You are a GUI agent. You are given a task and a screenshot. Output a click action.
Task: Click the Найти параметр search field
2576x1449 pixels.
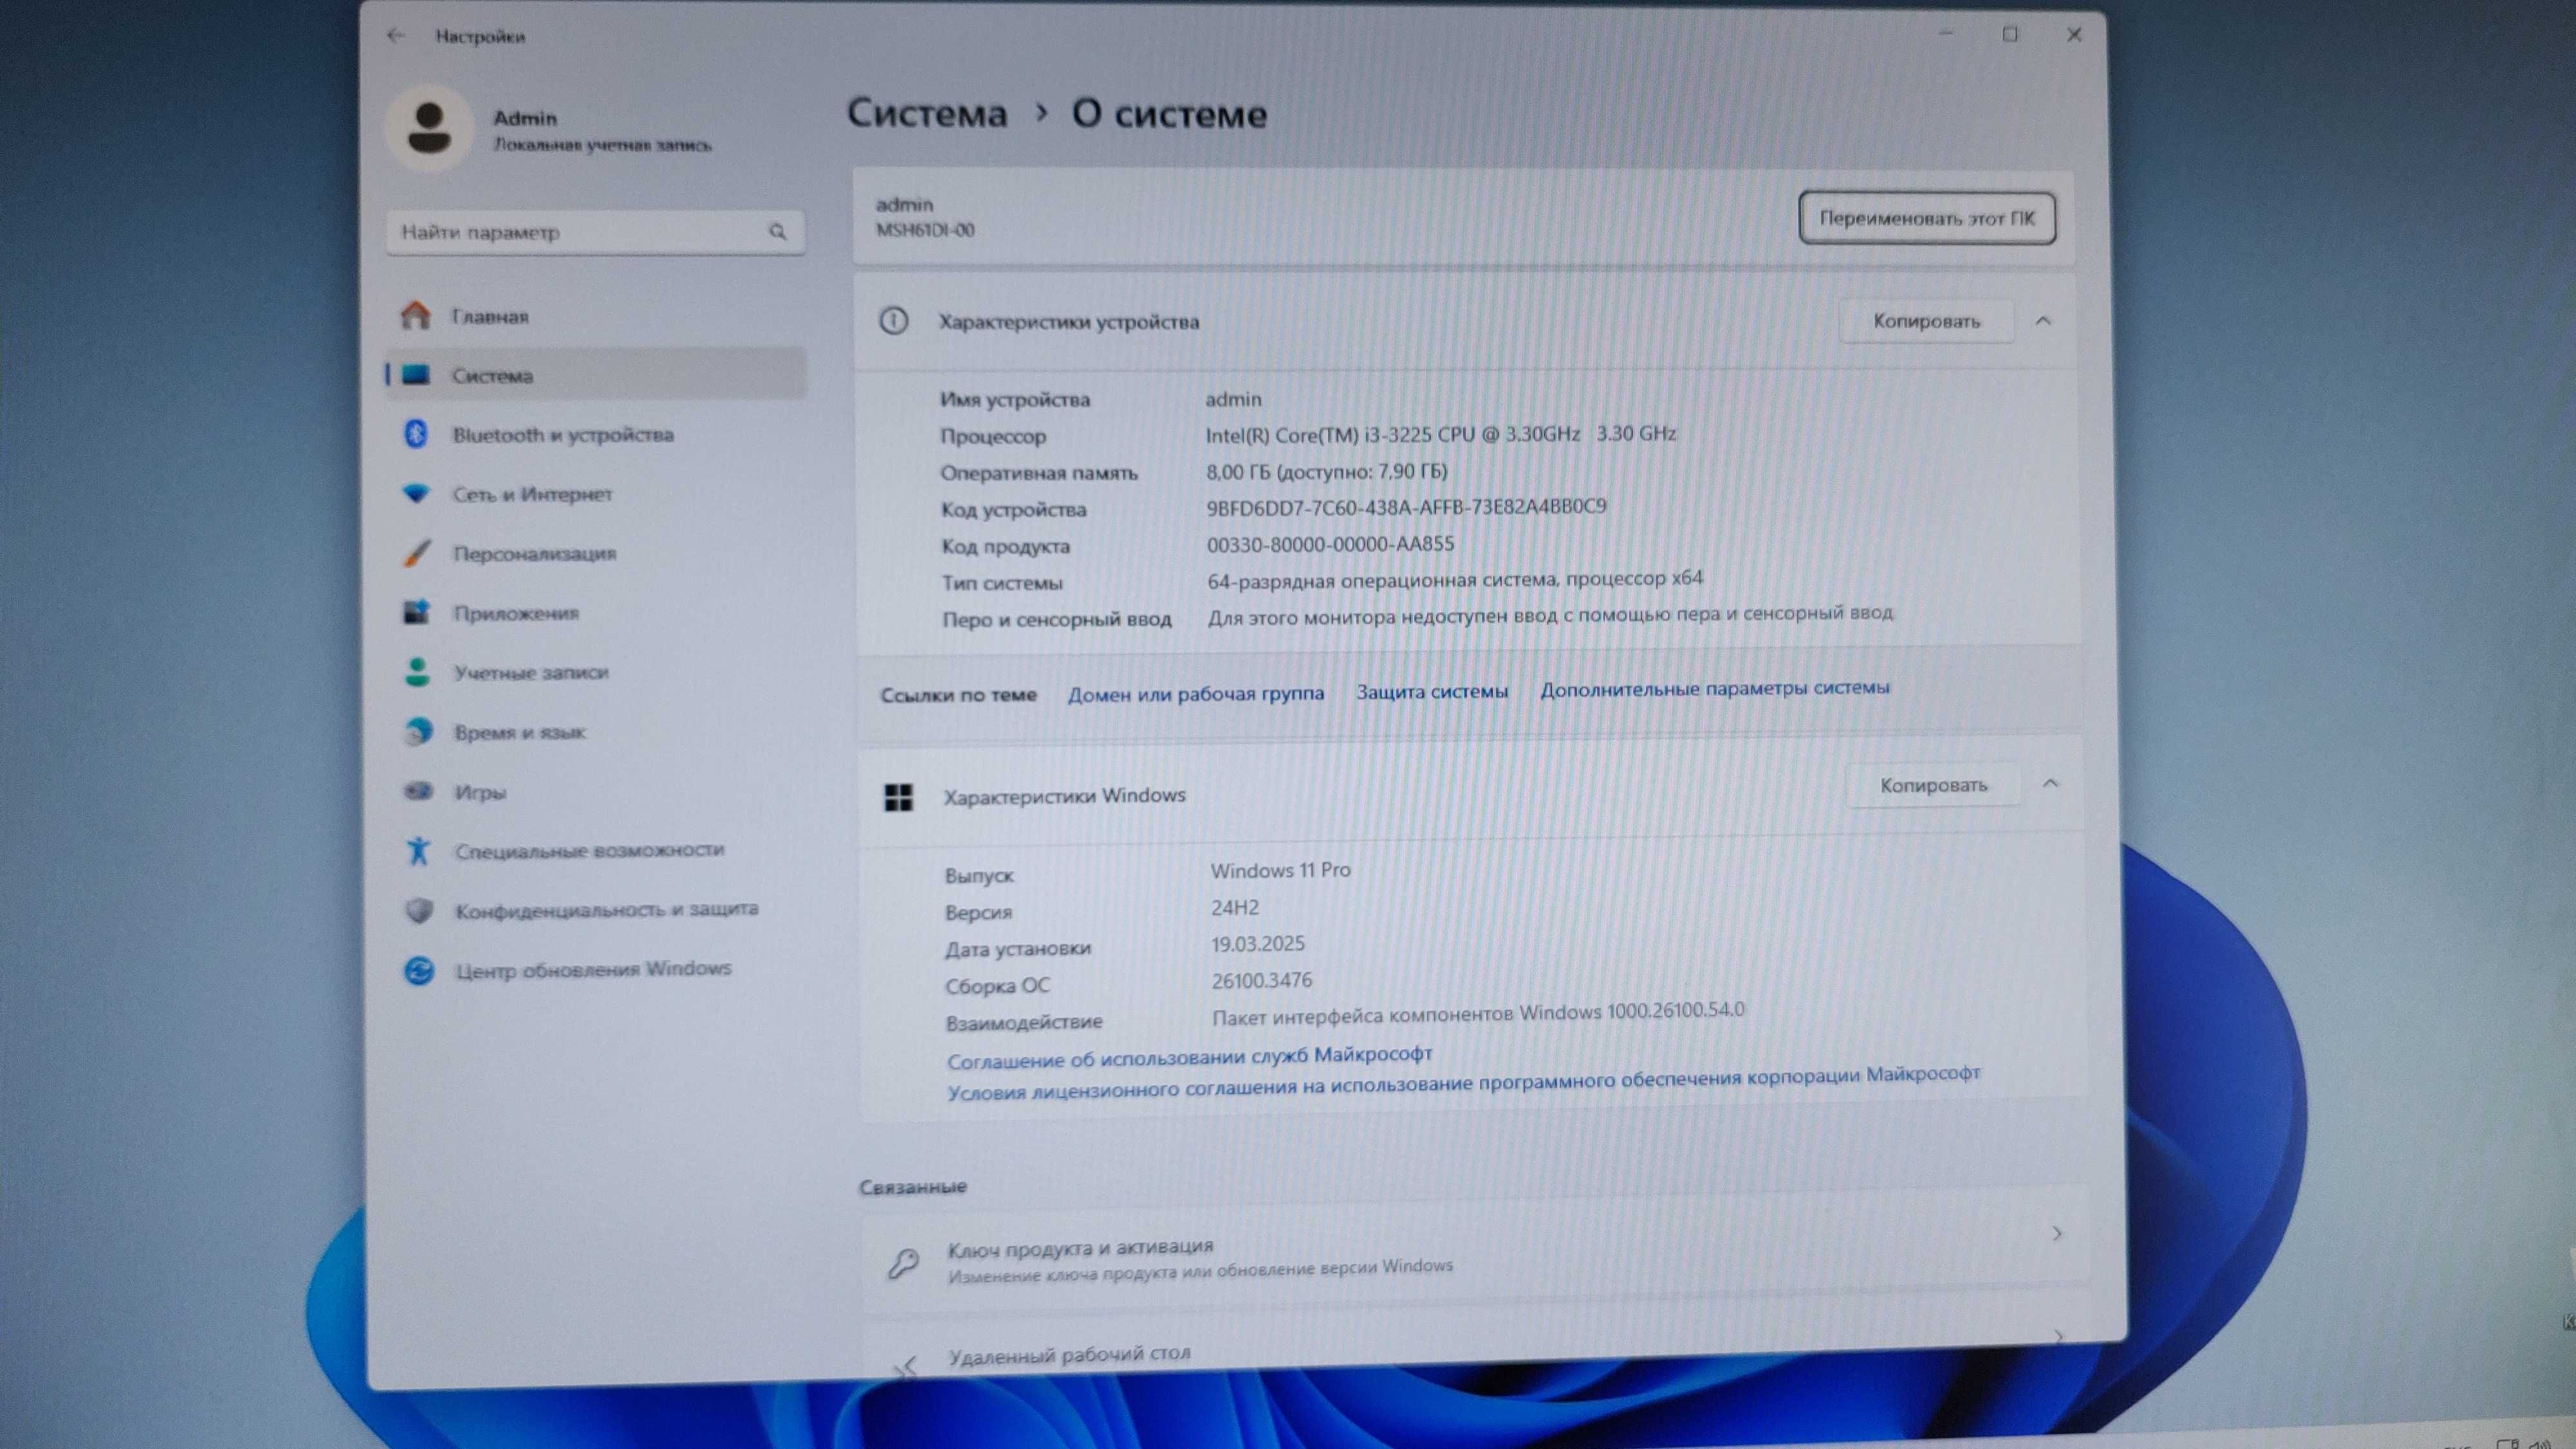pos(595,232)
